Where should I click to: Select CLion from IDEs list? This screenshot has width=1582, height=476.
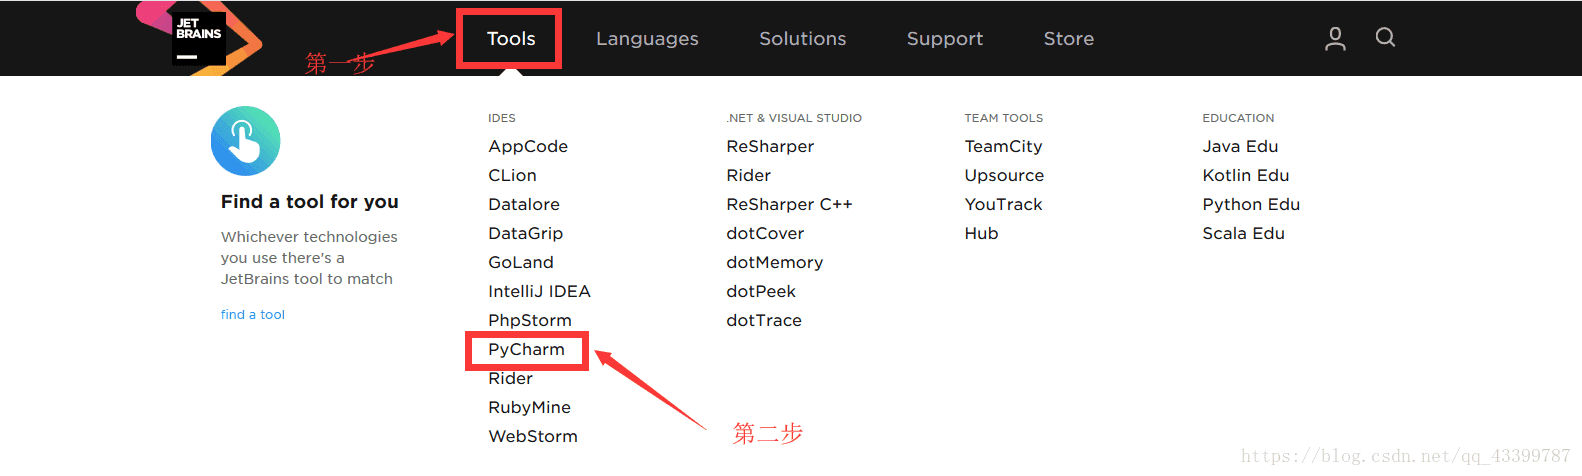coord(512,175)
